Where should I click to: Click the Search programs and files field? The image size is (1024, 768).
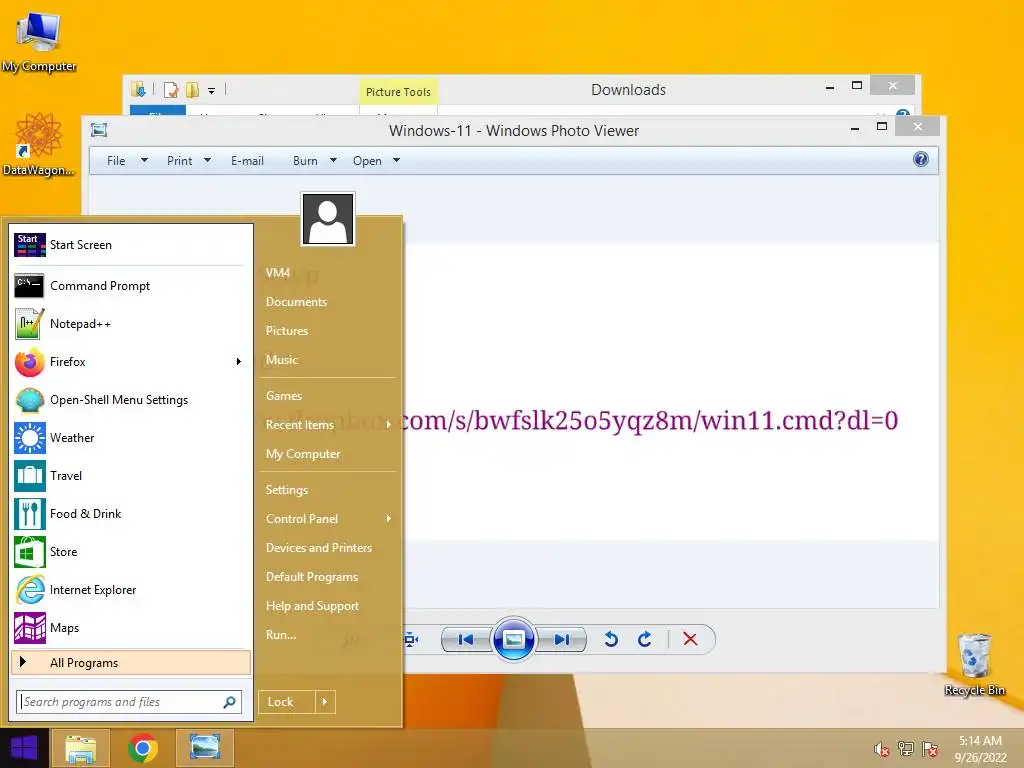119,702
